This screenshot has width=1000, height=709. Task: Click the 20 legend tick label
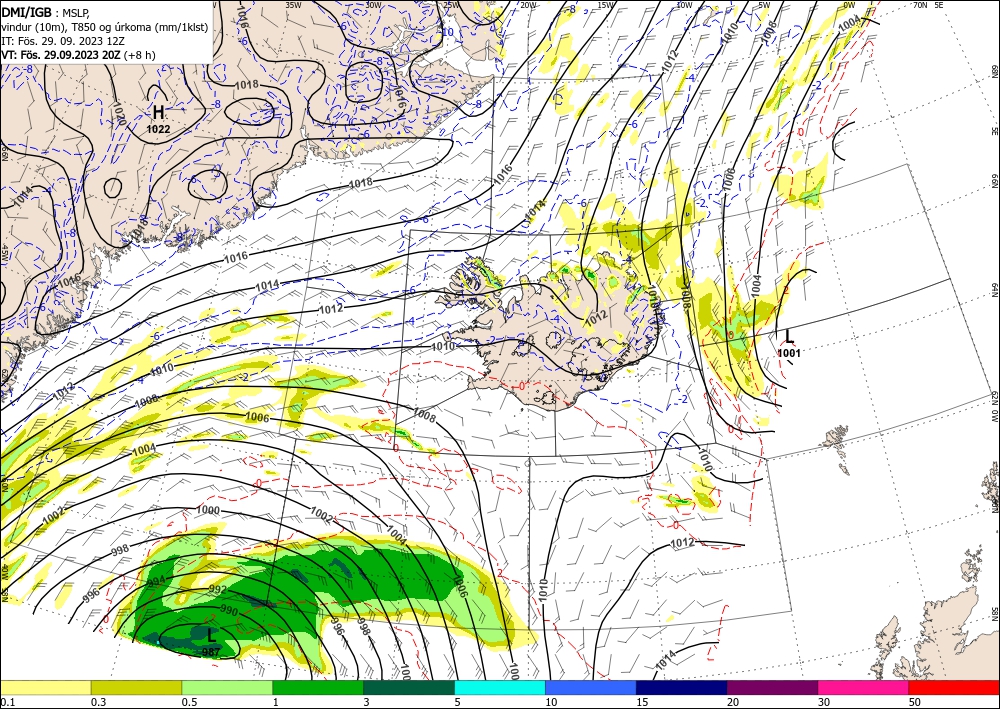[733, 702]
